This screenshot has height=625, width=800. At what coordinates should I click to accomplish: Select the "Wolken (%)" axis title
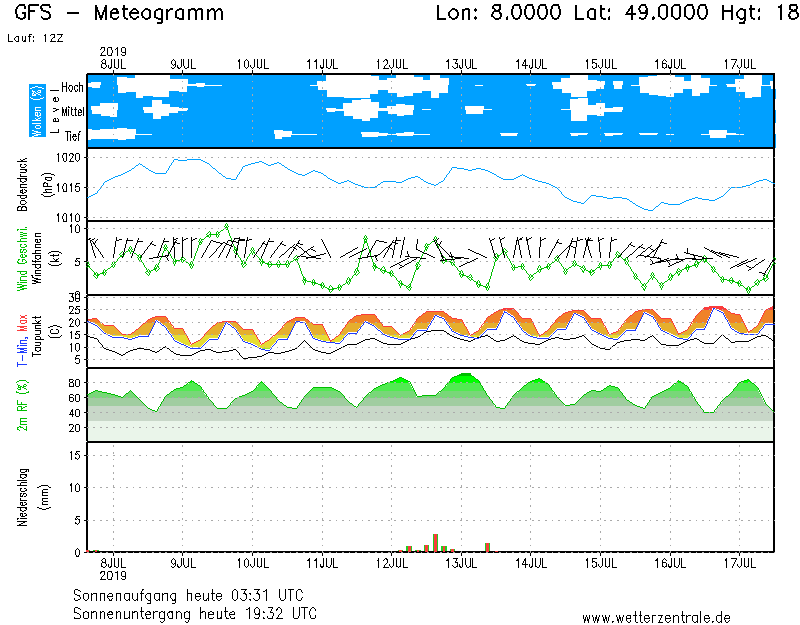click(x=37, y=111)
